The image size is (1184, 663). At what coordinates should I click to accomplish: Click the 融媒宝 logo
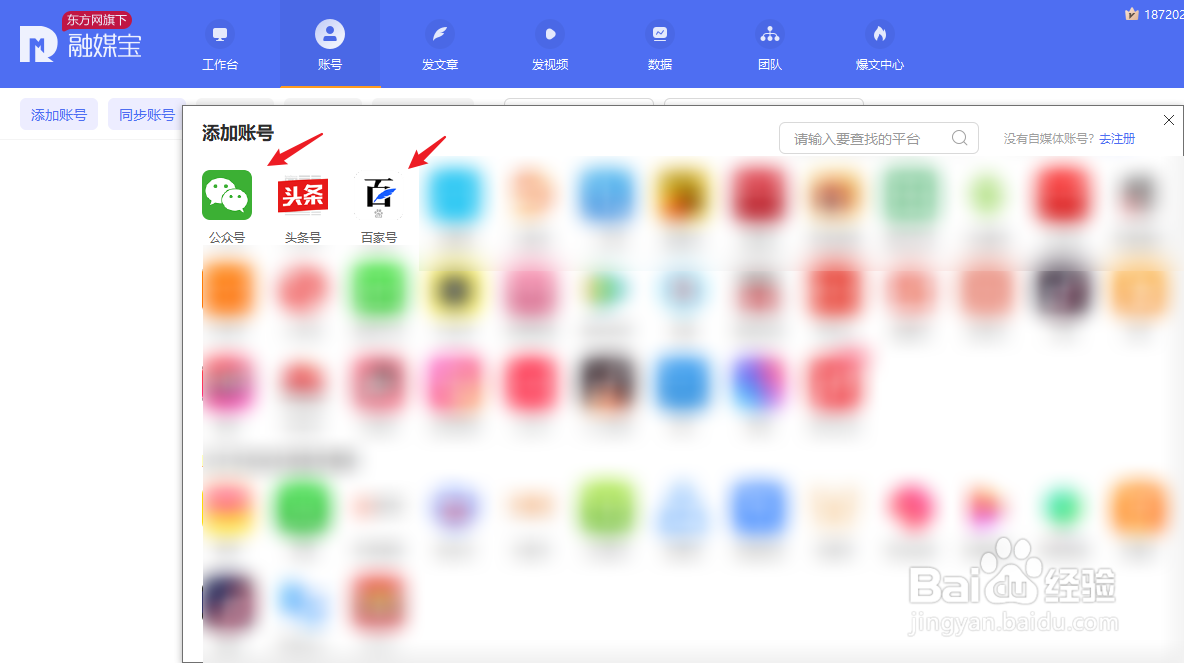click(80, 39)
